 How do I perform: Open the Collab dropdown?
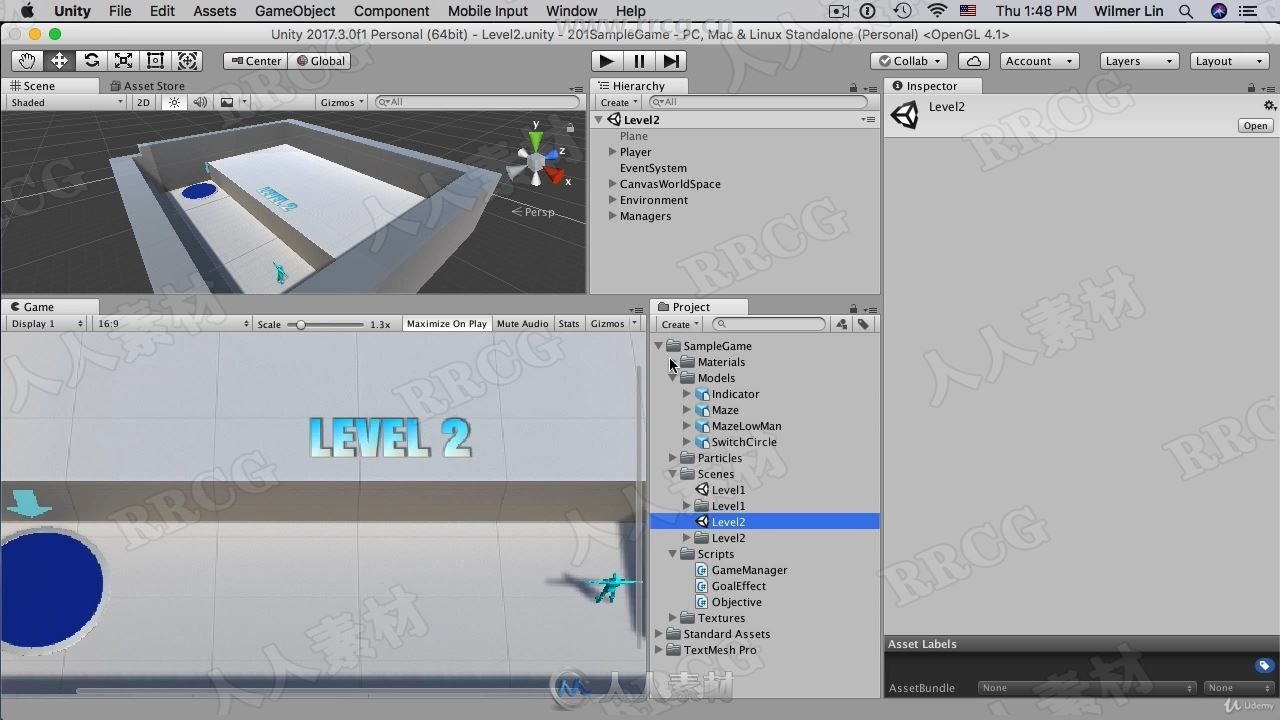[909, 61]
